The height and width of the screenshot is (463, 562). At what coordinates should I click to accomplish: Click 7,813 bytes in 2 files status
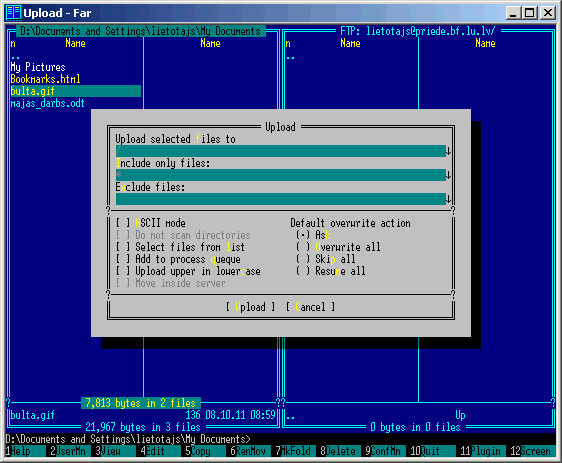(140, 403)
